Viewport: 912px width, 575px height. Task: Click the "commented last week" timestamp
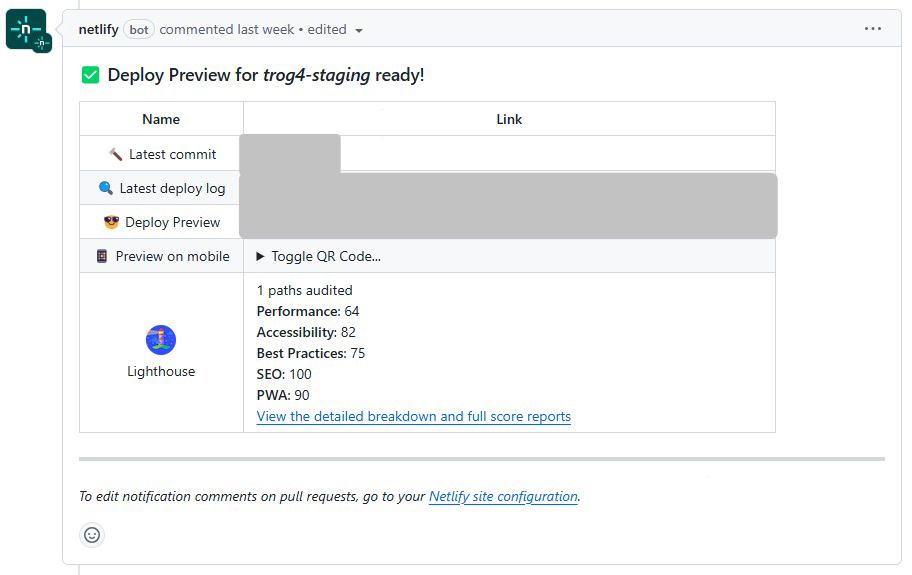click(x=226, y=29)
